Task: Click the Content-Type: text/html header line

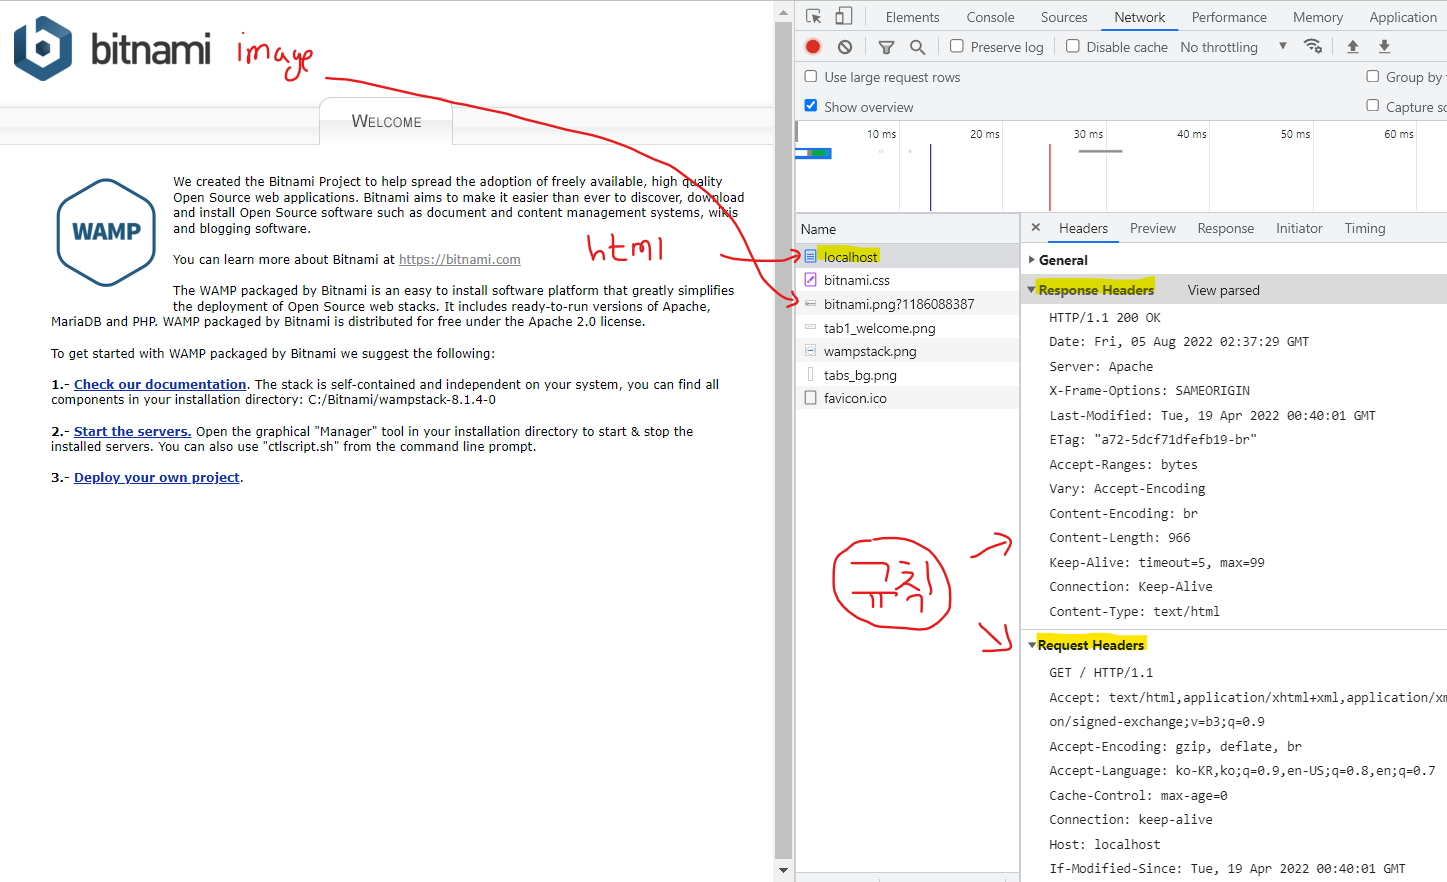Action: pos(1134,612)
